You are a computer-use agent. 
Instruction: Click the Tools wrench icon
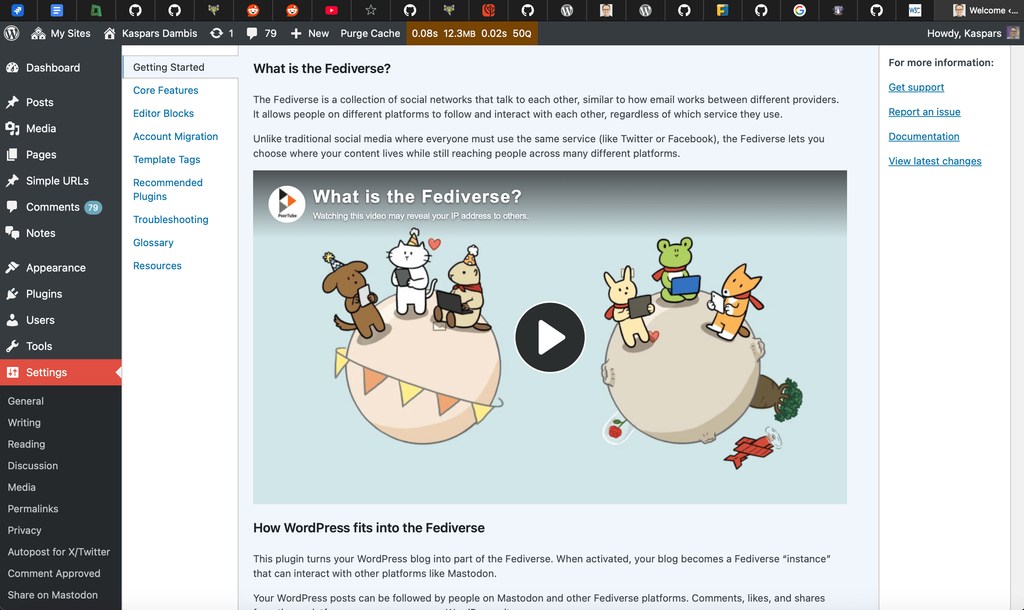[12, 346]
